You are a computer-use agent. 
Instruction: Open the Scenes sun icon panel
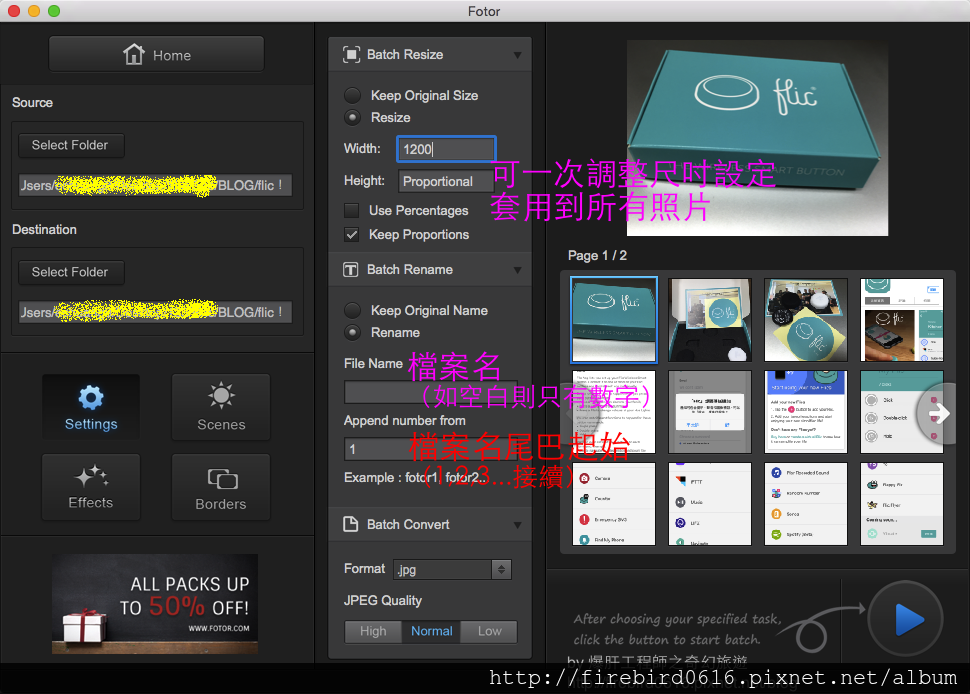(221, 407)
